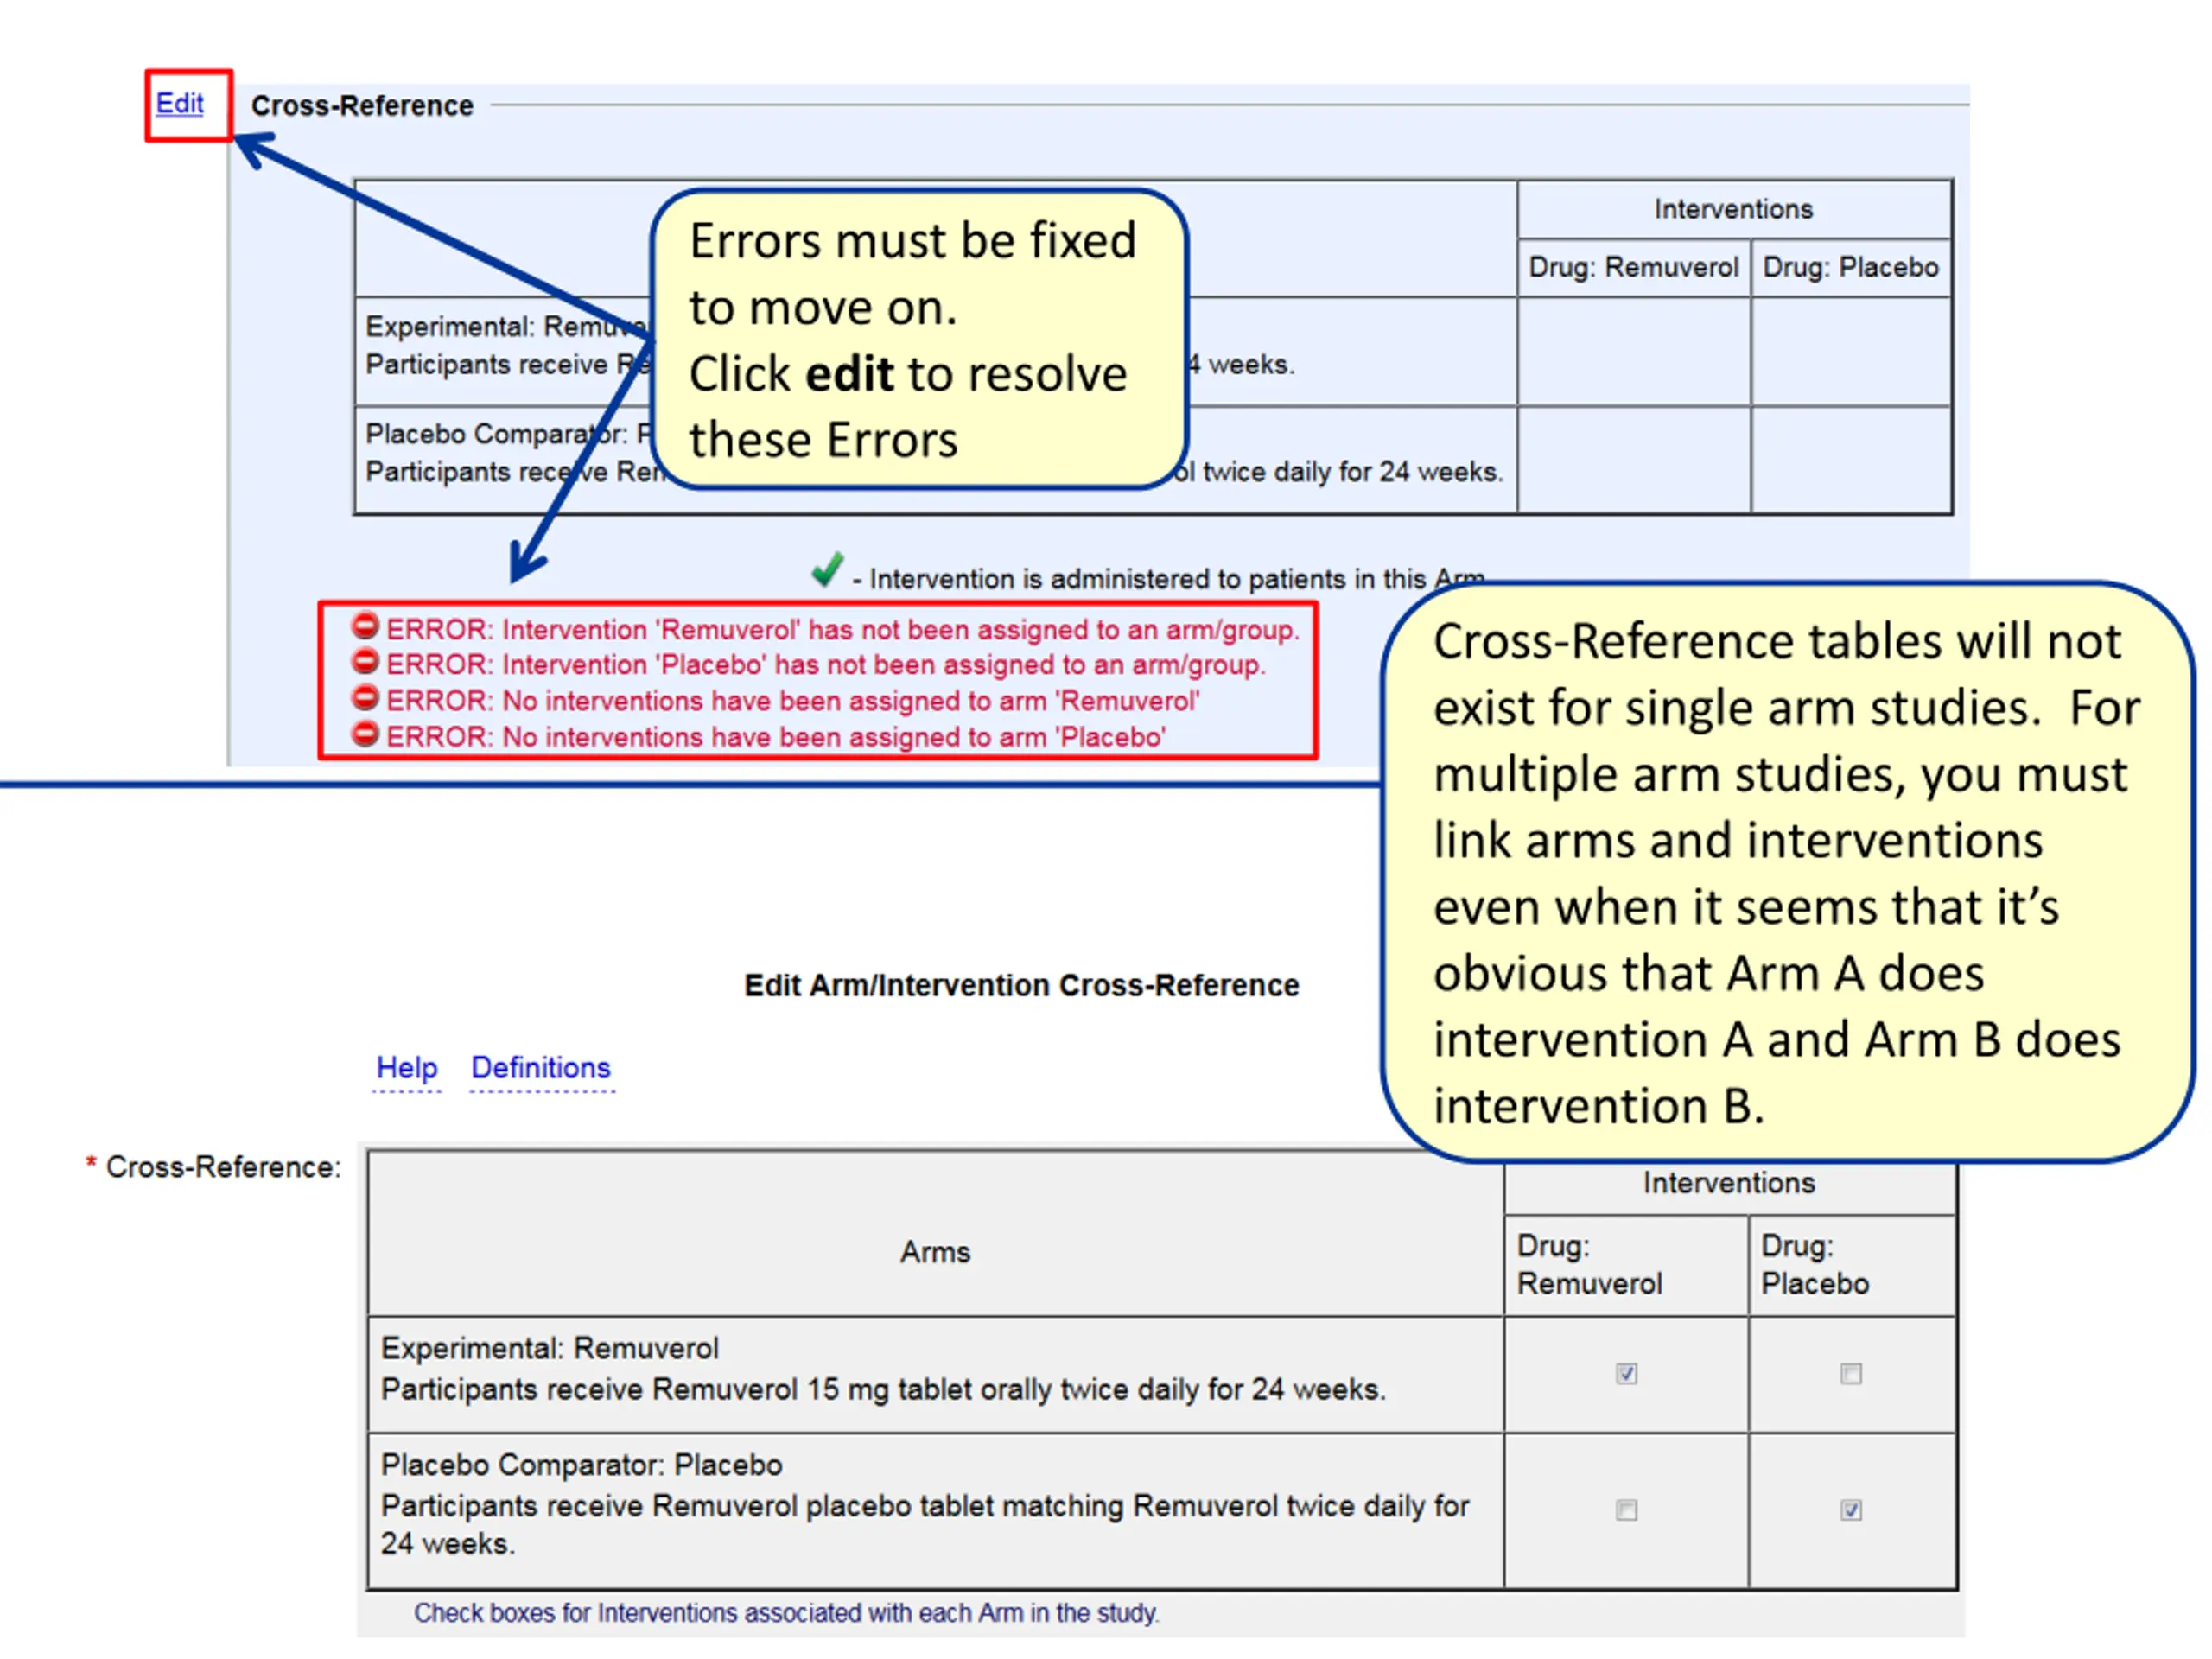
Task: Uncheck Placebo box for Placebo Comparator arm
Action: [x=1851, y=1510]
